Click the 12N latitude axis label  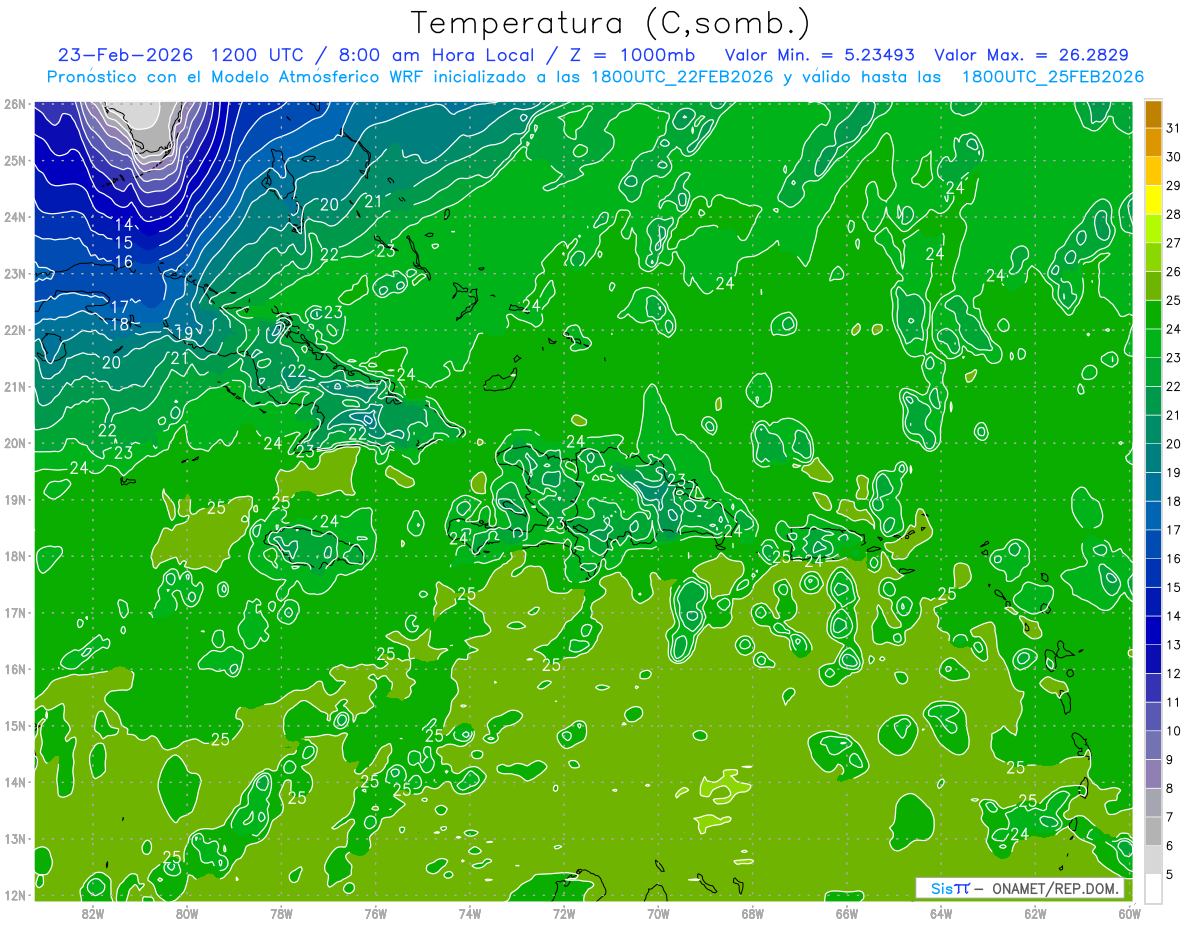click(14, 895)
